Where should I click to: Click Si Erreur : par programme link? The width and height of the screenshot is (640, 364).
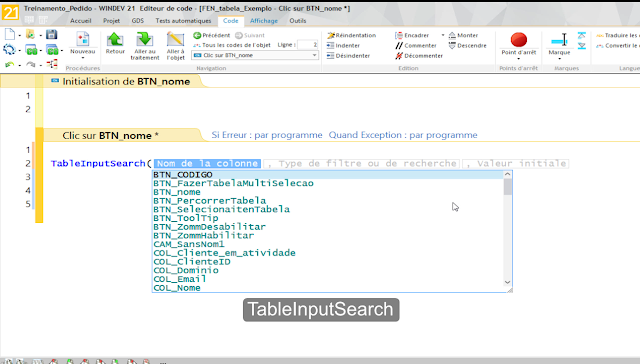coord(267,135)
